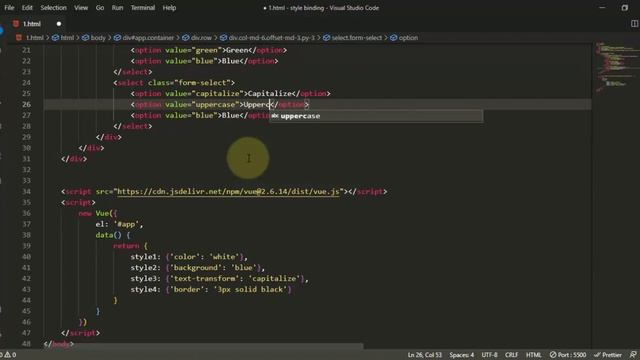This screenshot has height=360, width=640.
Task: Click line number 26 in gutter
Action: coord(26,104)
